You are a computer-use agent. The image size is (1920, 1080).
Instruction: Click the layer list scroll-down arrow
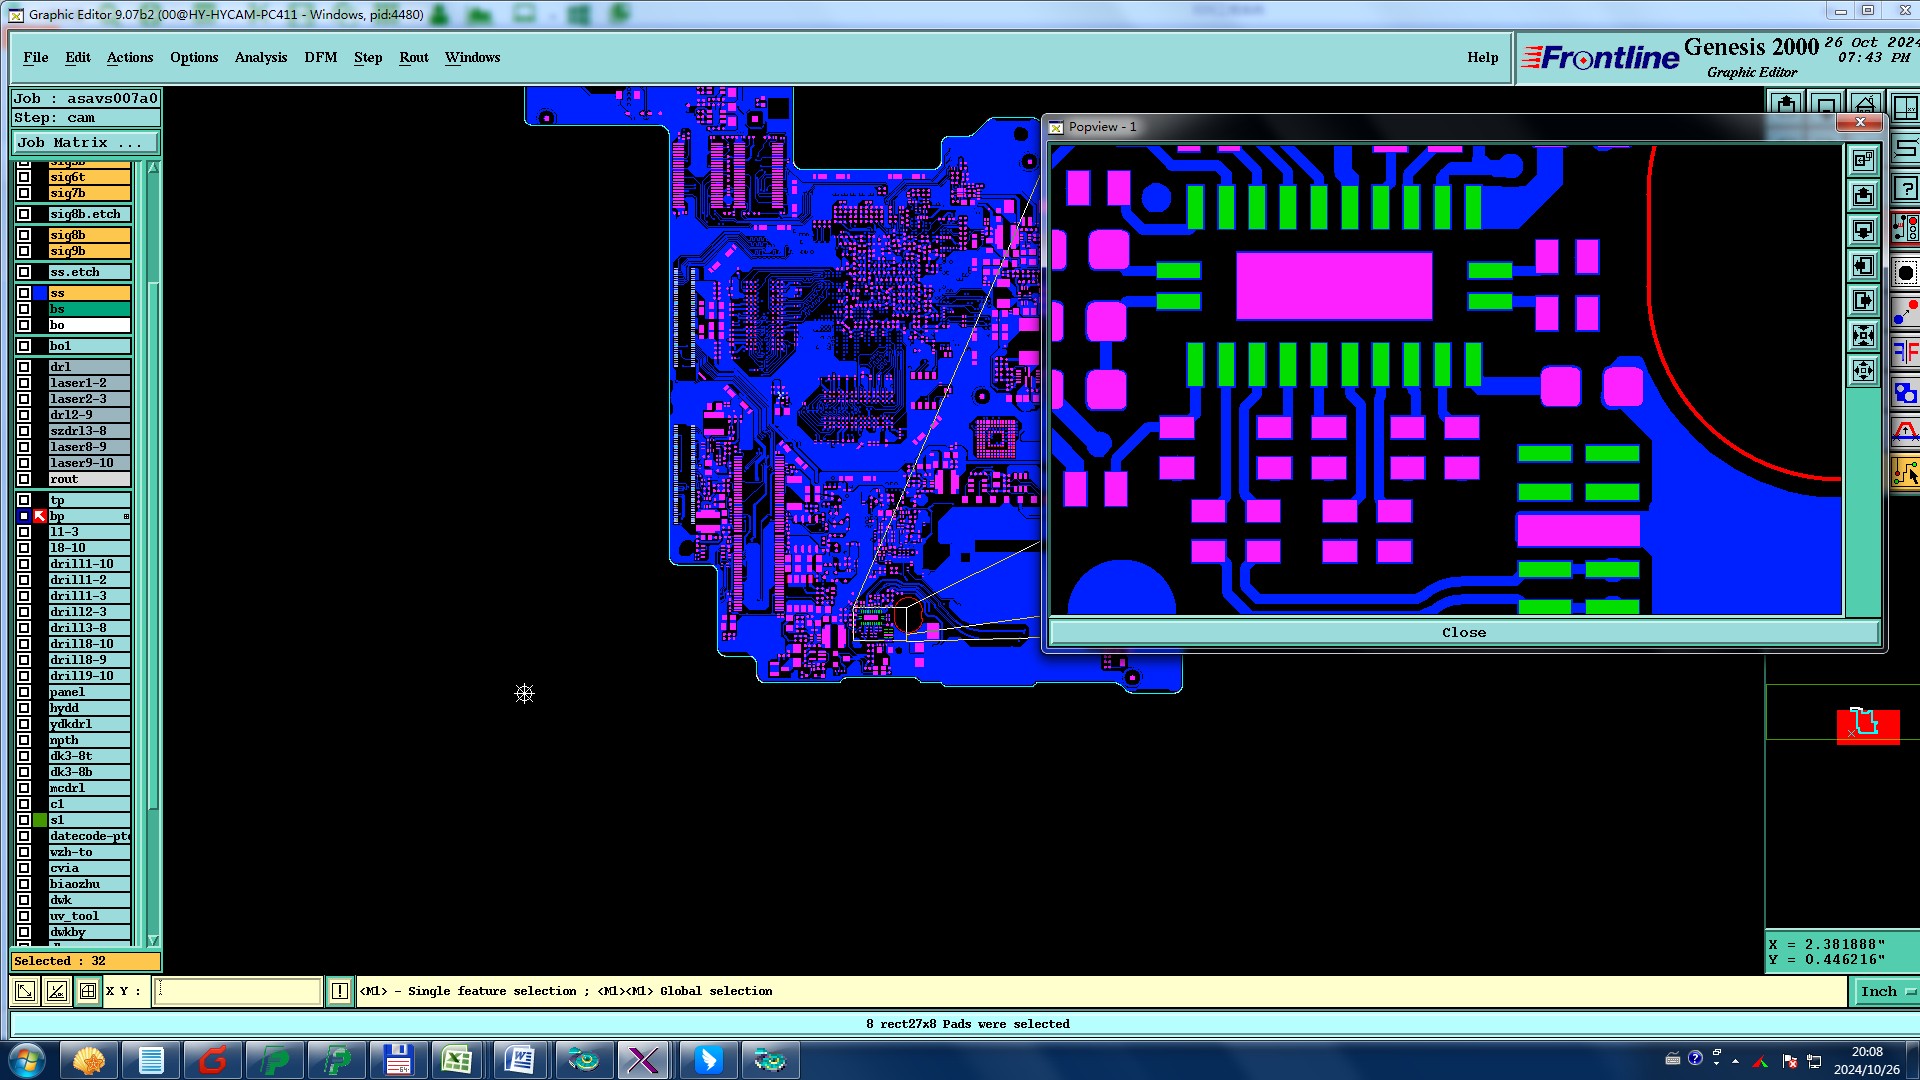[153, 940]
